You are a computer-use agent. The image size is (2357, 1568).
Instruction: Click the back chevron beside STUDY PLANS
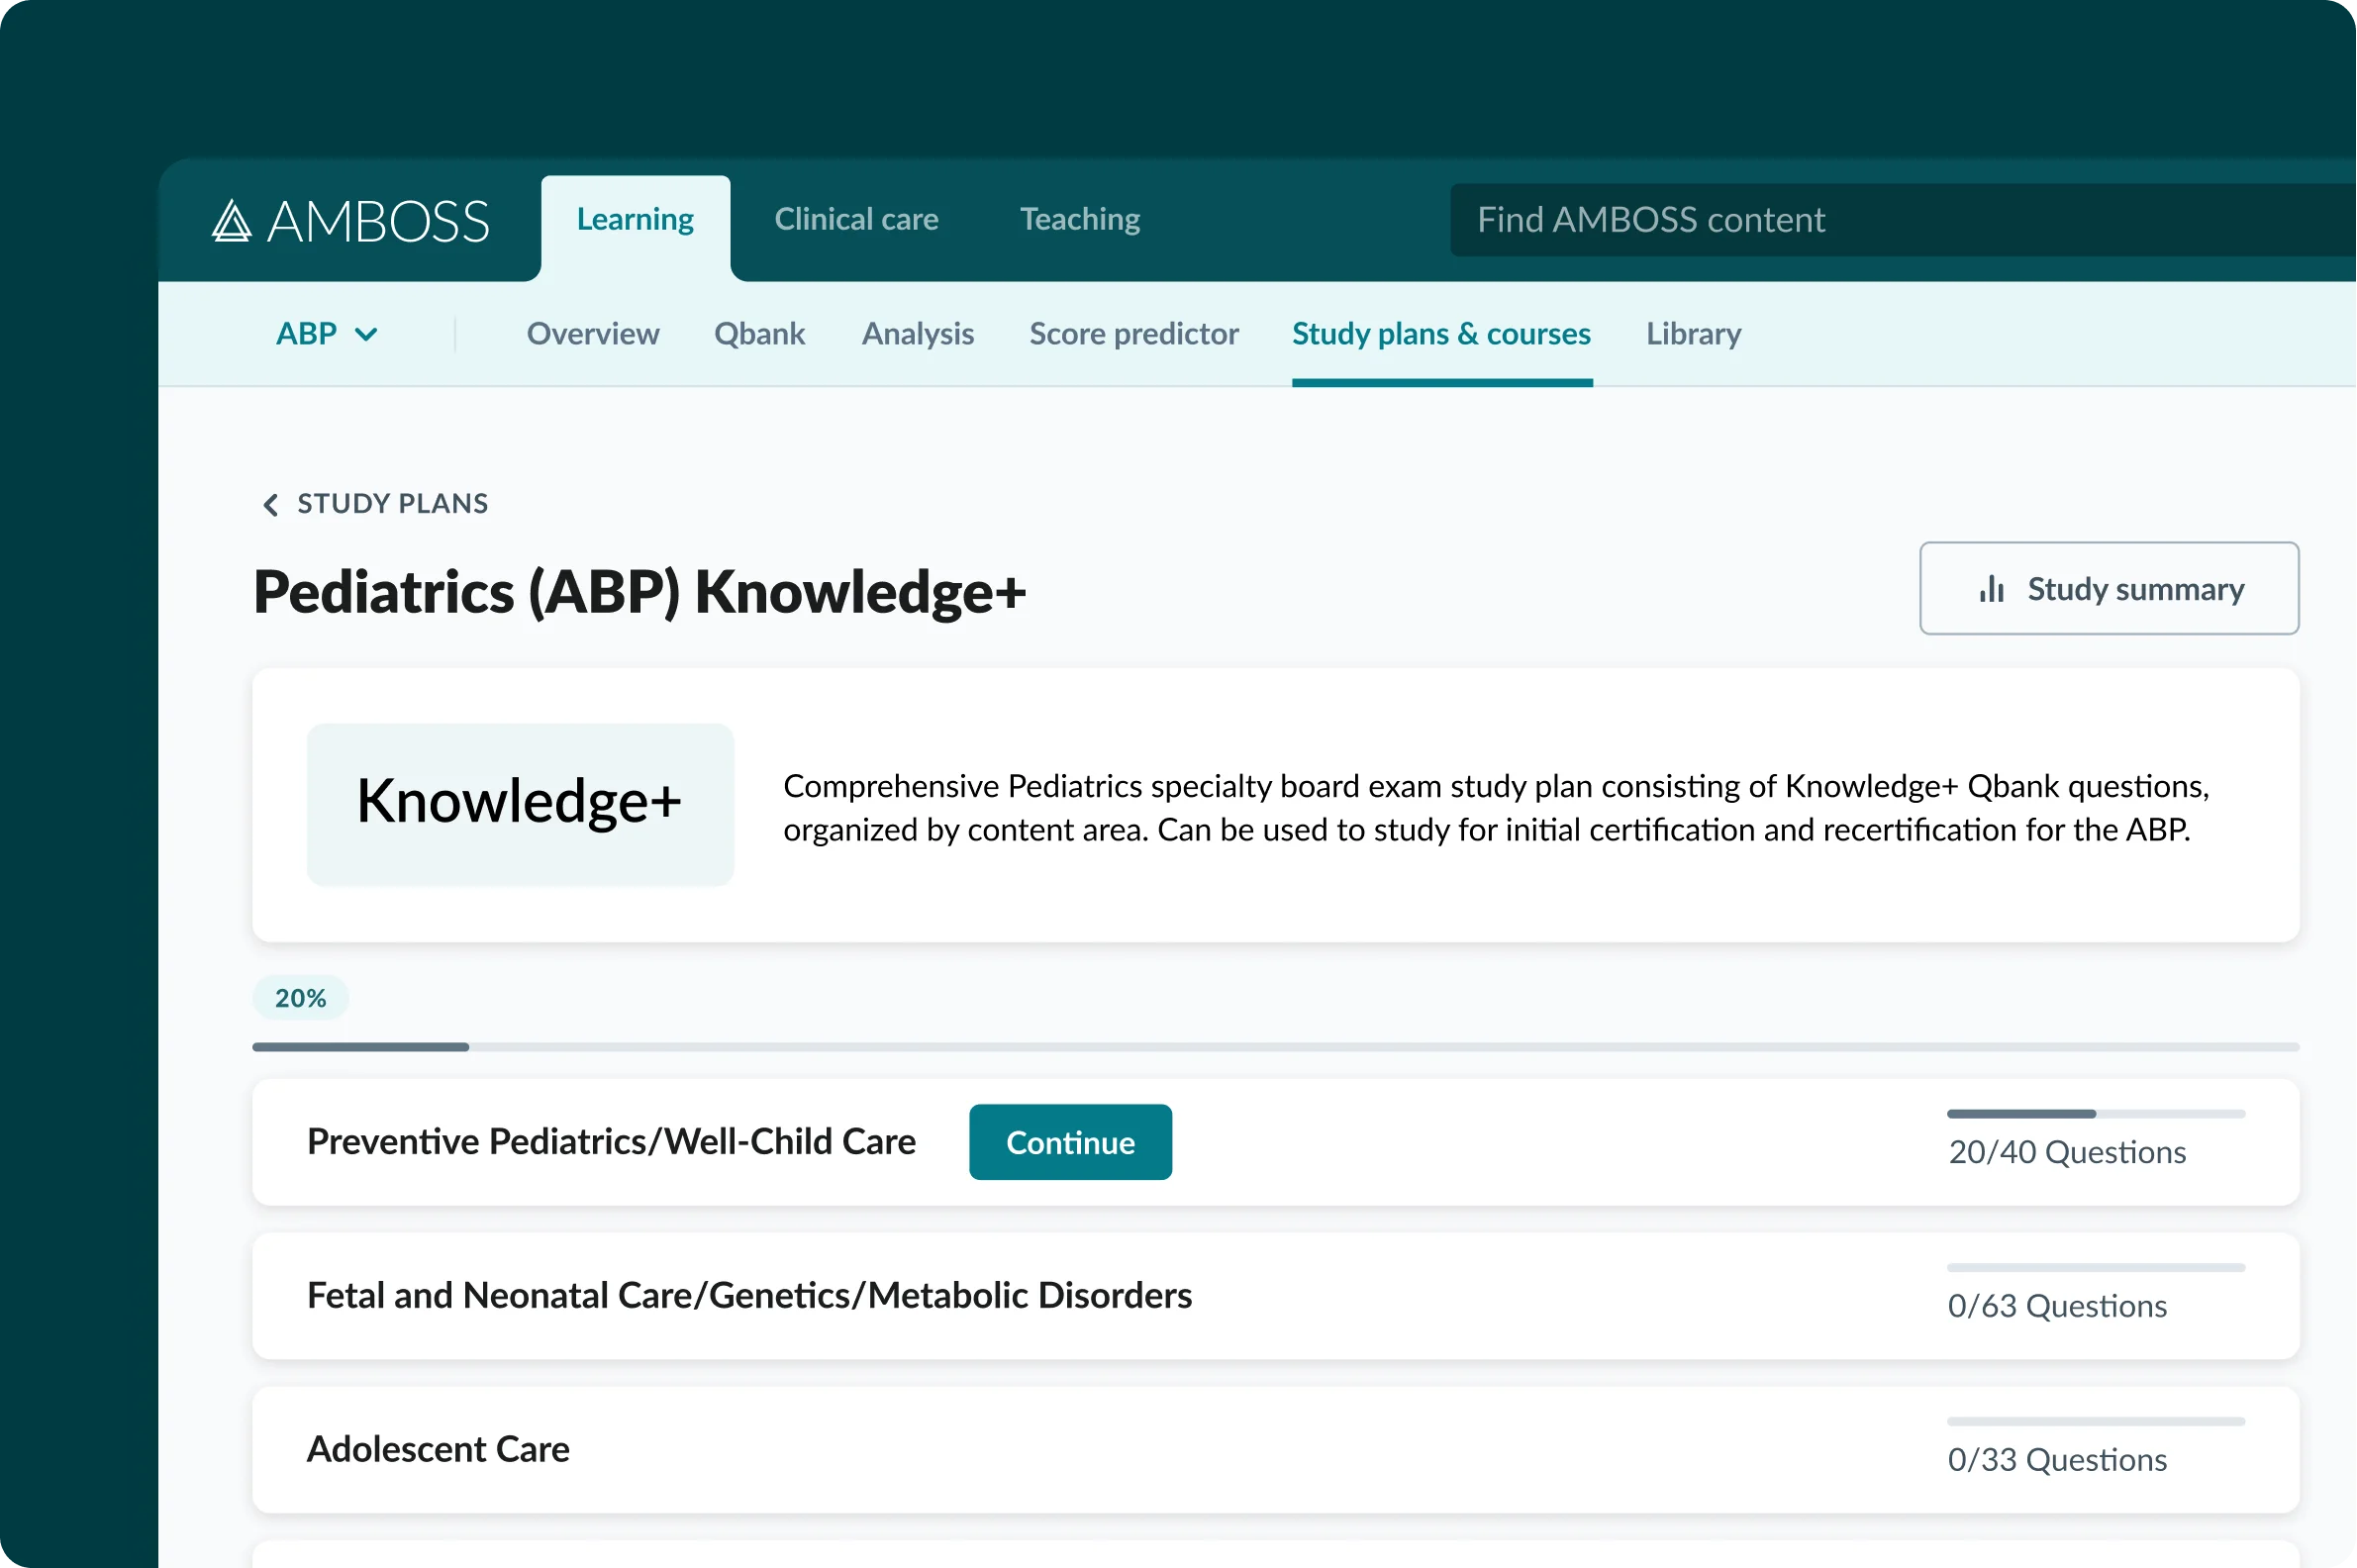tap(270, 504)
